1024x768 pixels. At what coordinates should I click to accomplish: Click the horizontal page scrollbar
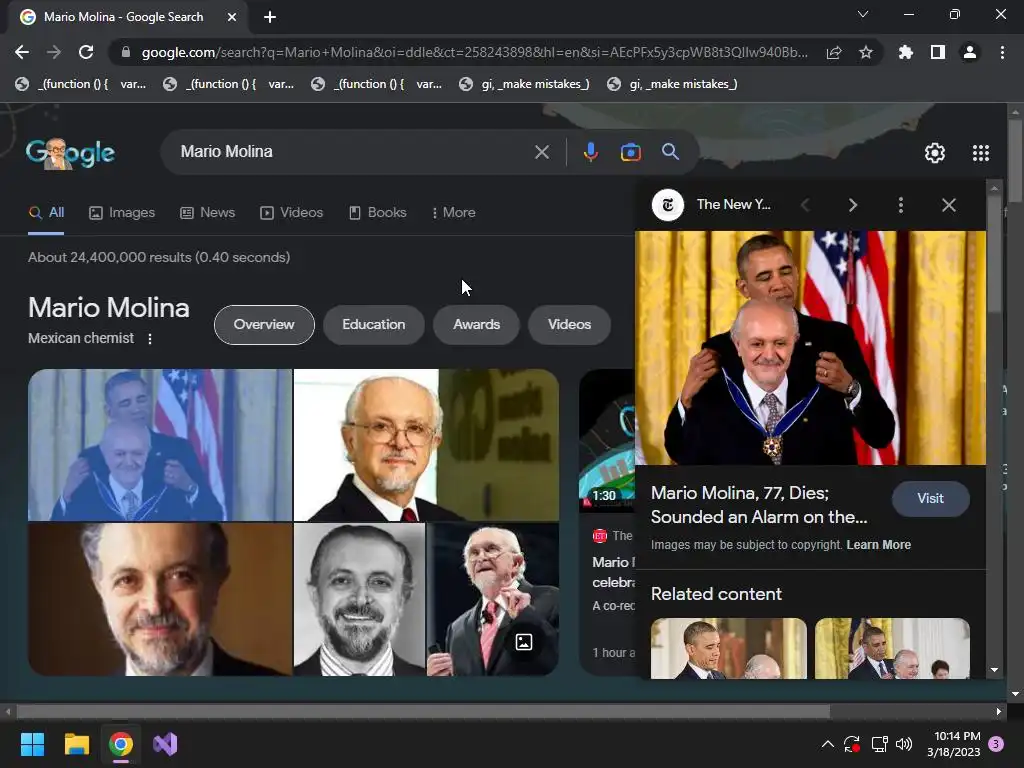click(x=423, y=711)
